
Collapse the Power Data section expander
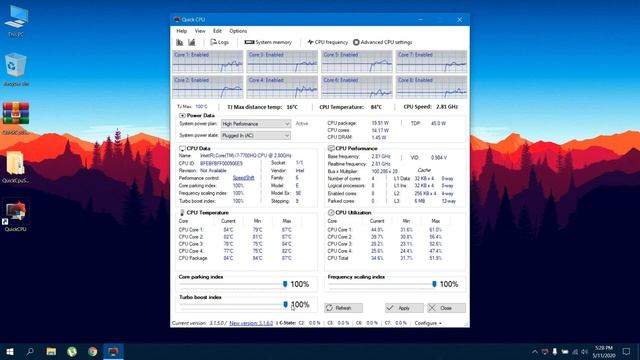182,116
